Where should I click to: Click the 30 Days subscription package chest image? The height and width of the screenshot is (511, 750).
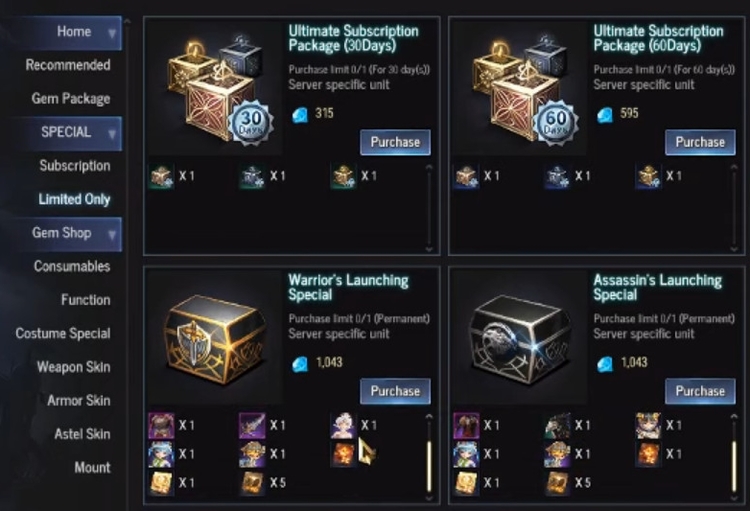214,88
